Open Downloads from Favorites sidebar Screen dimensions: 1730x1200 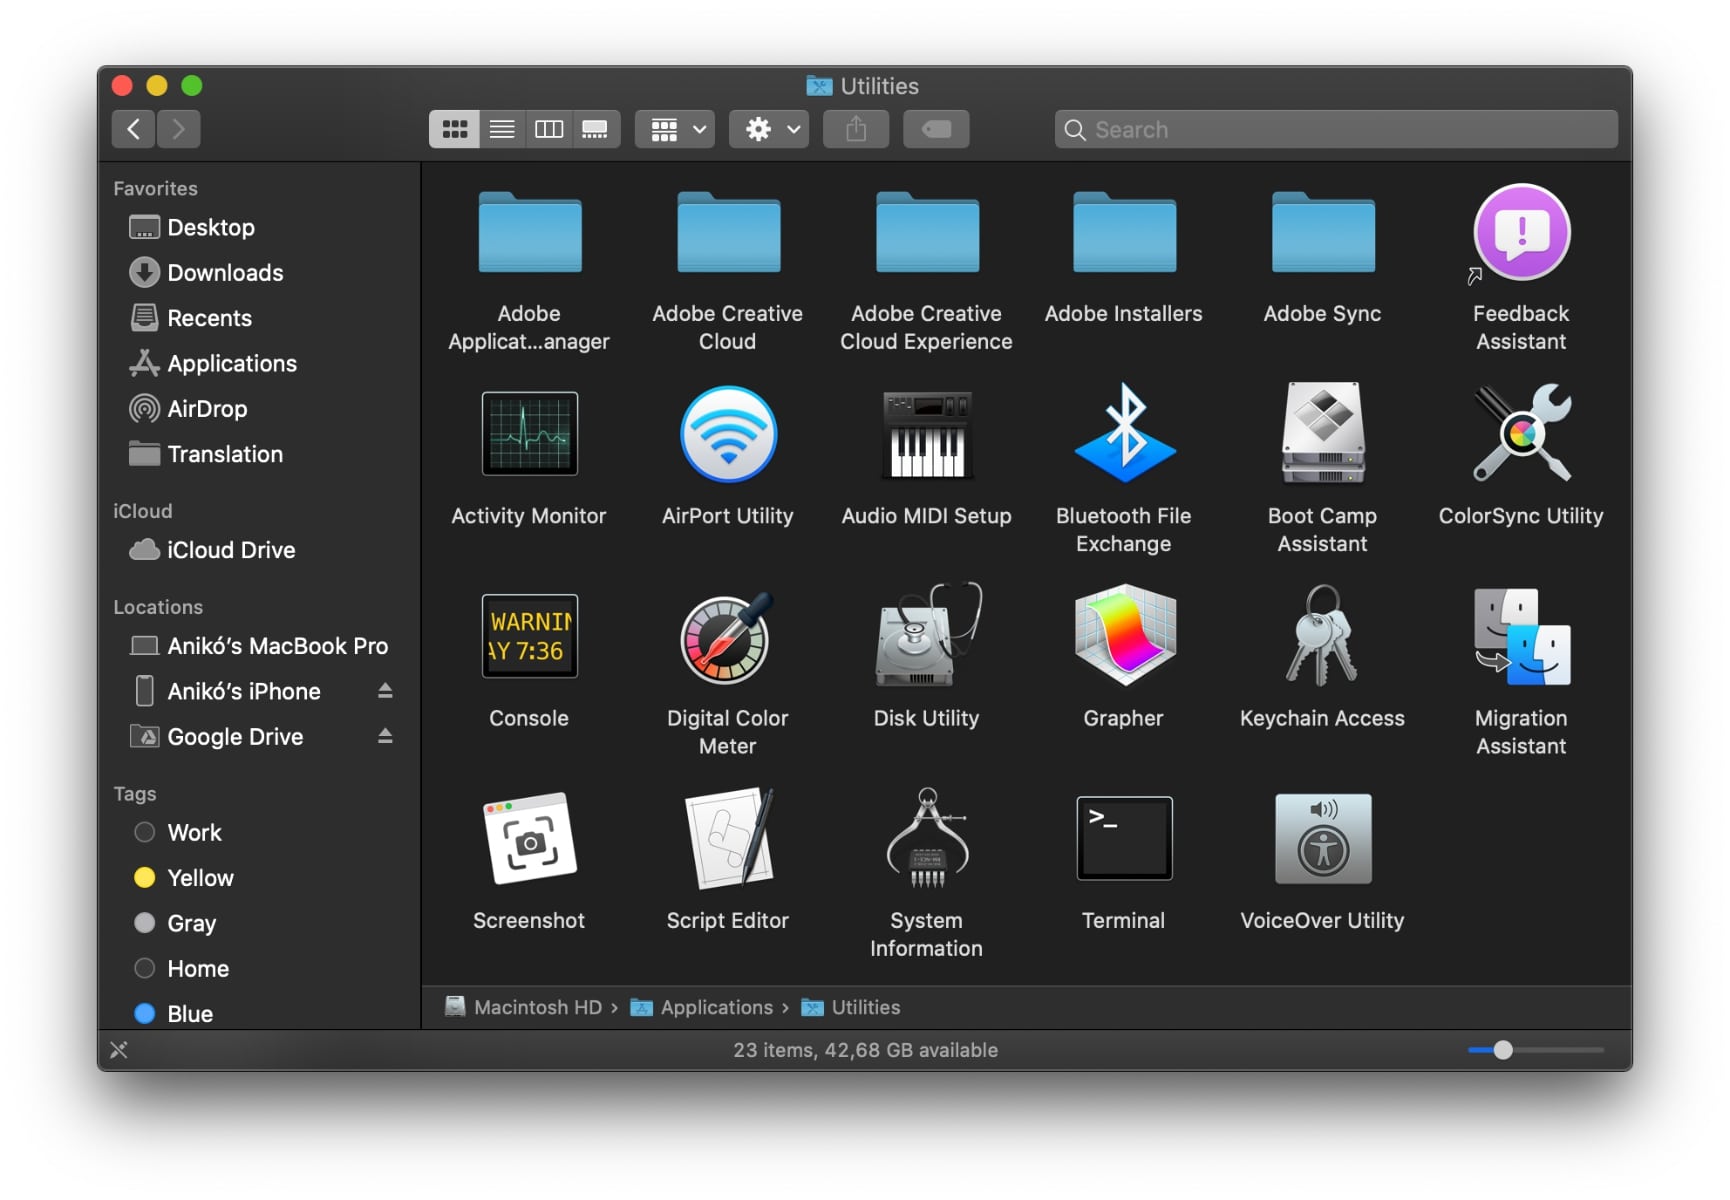pyautogui.click(x=225, y=273)
